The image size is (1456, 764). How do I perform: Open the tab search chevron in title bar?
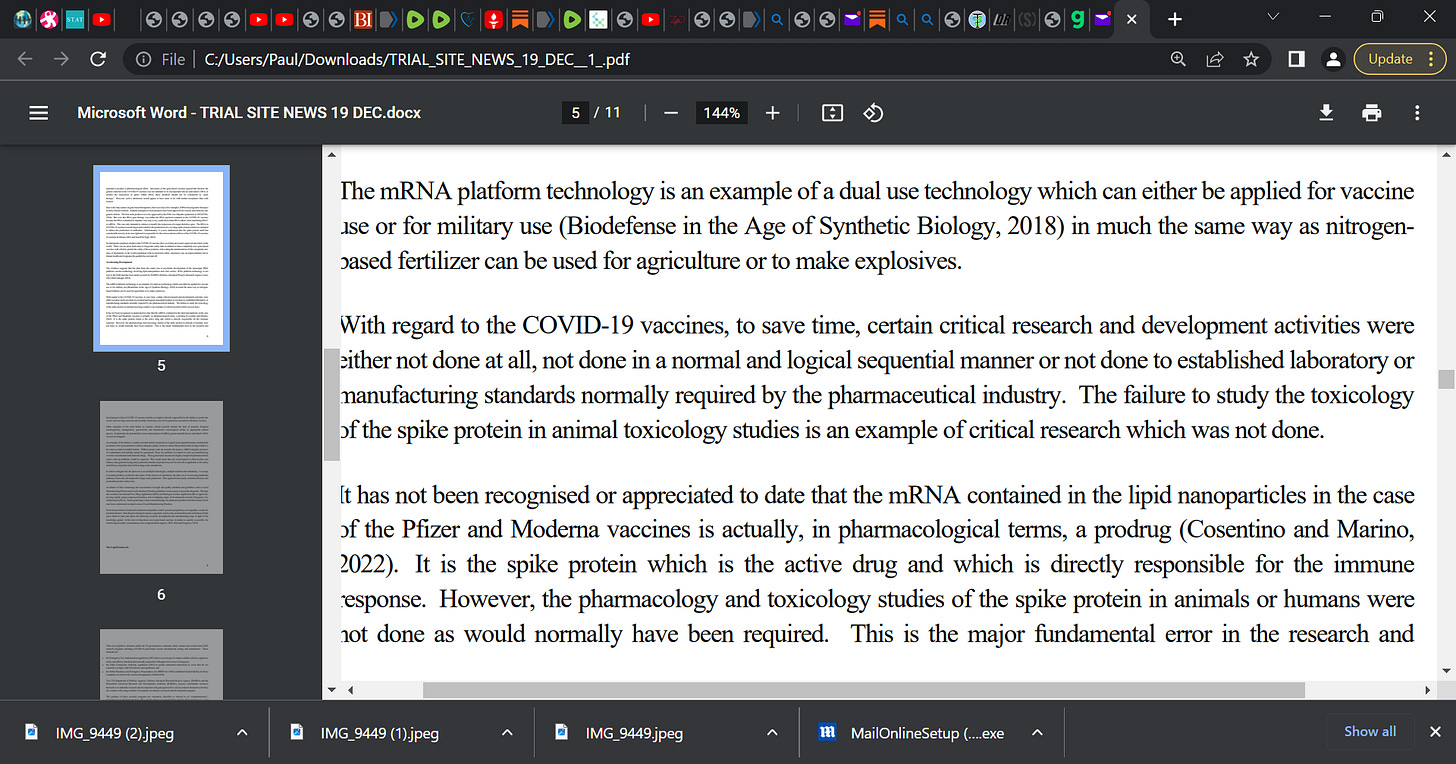coord(1273,17)
